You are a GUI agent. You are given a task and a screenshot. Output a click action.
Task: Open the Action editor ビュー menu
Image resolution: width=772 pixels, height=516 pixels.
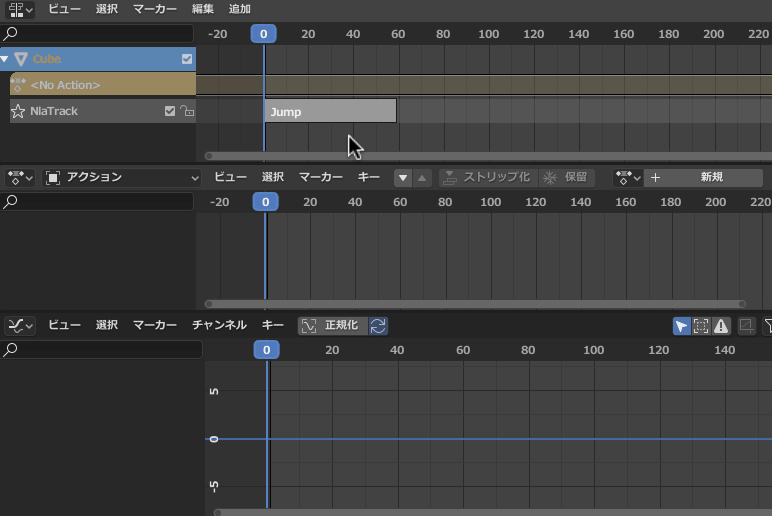point(230,177)
